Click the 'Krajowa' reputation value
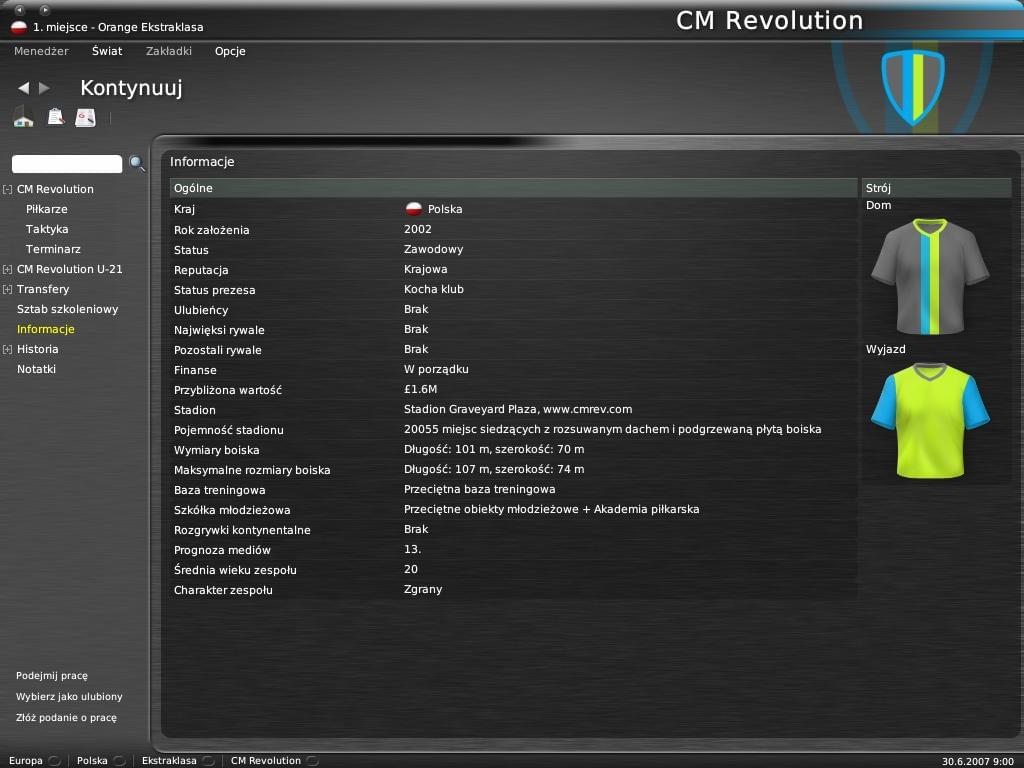Screen dimensions: 1024x768 [425, 269]
